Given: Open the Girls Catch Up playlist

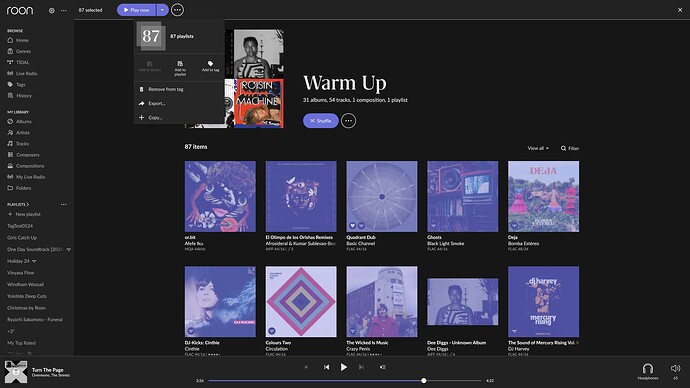Looking at the screenshot, I should click(x=22, y=238).
